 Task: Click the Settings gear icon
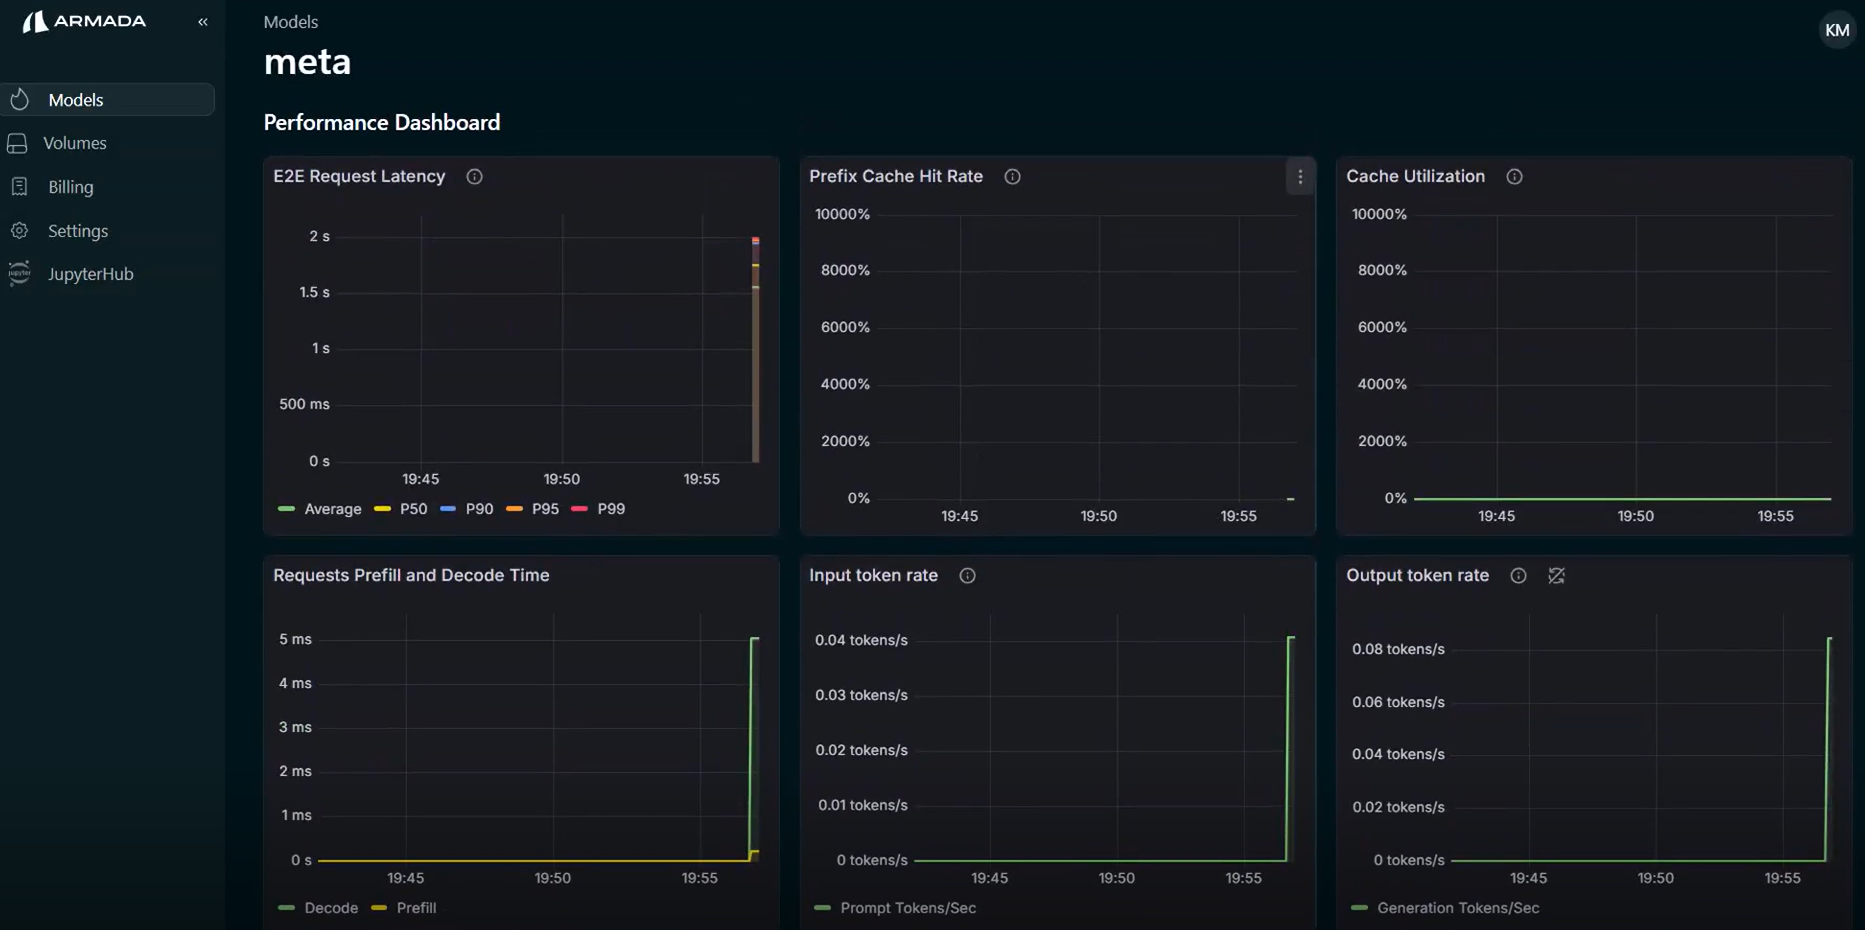[x=20, y=231]
